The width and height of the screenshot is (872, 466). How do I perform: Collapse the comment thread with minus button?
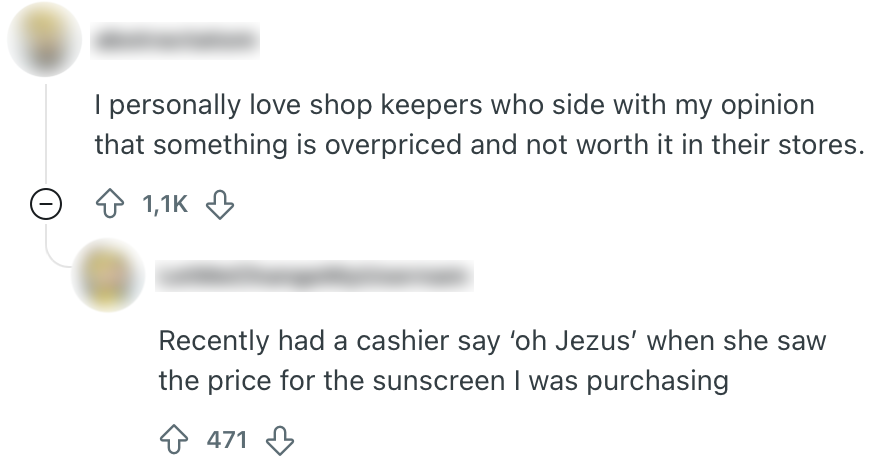point(43,205)
